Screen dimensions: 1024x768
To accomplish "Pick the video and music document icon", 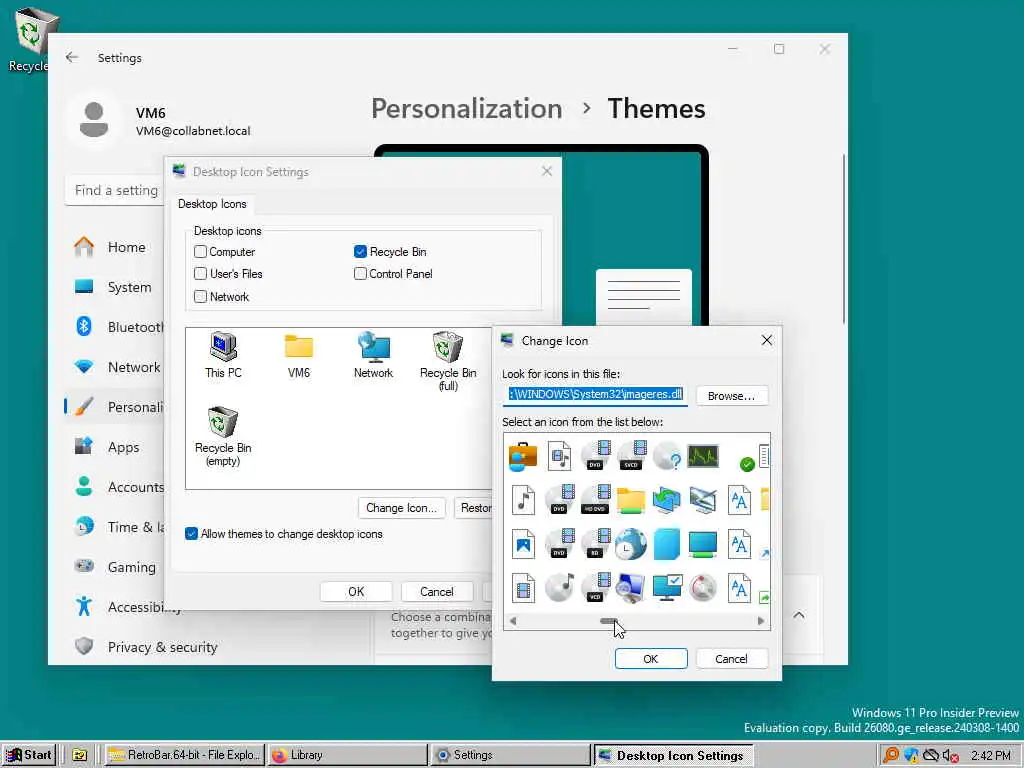I will [x=559, y=456].
